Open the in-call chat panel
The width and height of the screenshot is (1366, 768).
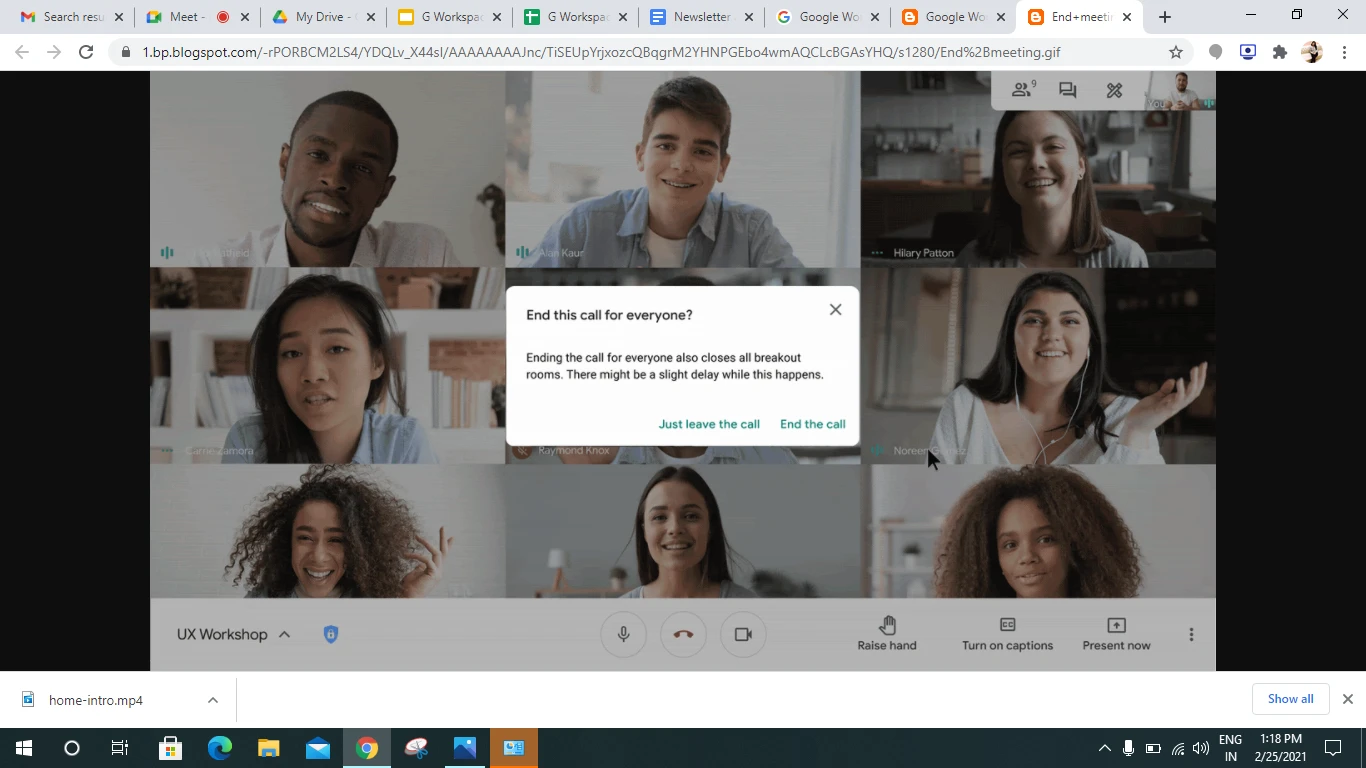coord(1067,89)
